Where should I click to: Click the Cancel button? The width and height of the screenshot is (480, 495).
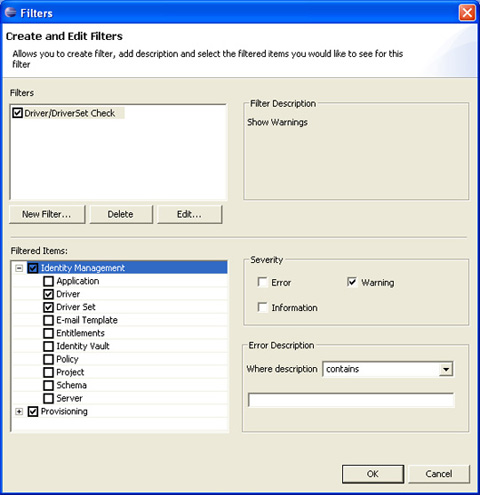click(439, 474)
